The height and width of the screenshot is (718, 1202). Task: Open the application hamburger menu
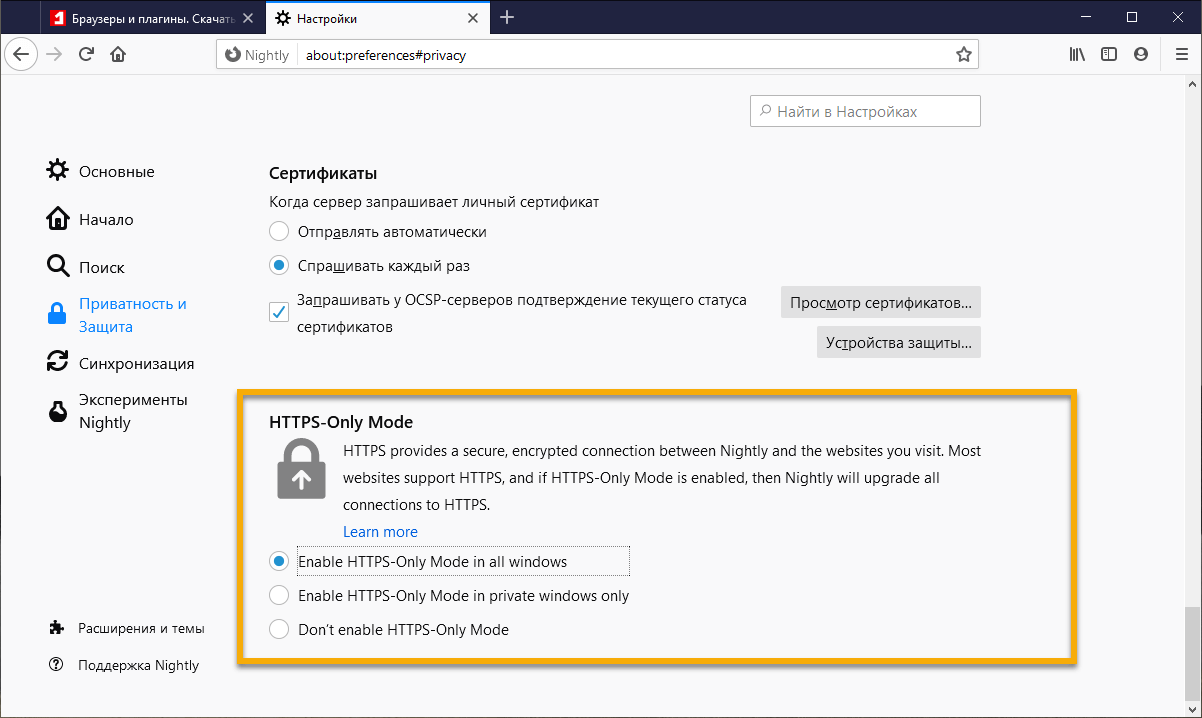[x=1181, y=54]
